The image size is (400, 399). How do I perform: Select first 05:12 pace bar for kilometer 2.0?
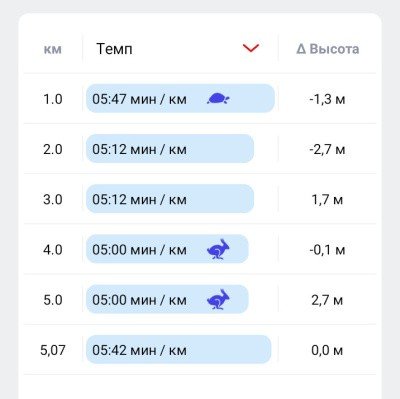170,149
